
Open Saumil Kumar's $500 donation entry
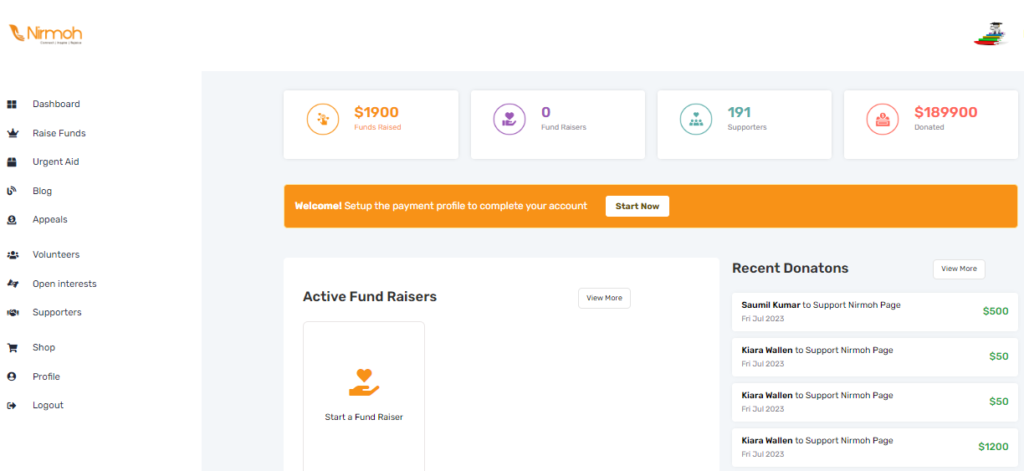(x=860, y=310)
